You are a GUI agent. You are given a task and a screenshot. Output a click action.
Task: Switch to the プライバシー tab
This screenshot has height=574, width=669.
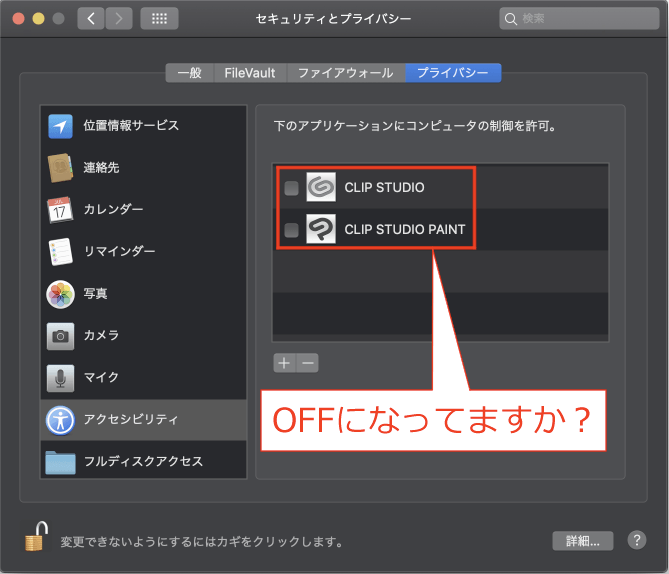tap(453, 73)
